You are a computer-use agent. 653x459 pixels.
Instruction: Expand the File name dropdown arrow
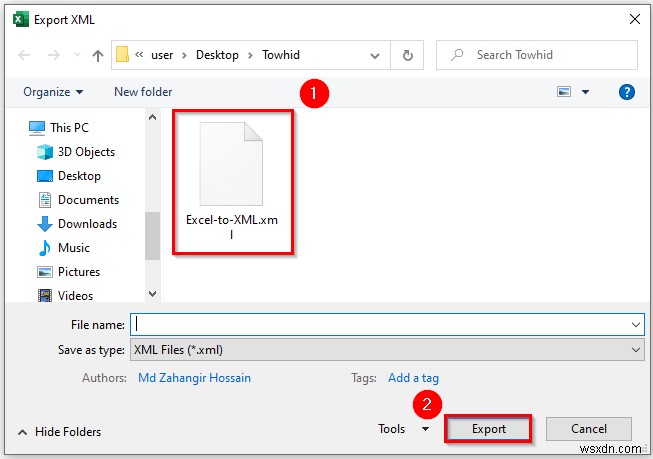click(636, 324)
